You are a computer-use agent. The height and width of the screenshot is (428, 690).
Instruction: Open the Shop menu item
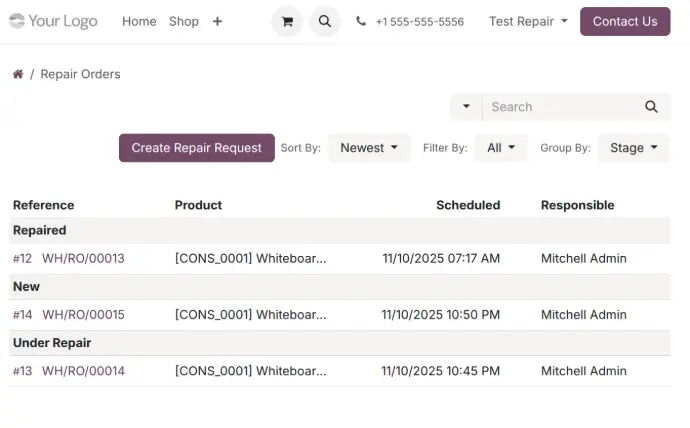(183, 21)
